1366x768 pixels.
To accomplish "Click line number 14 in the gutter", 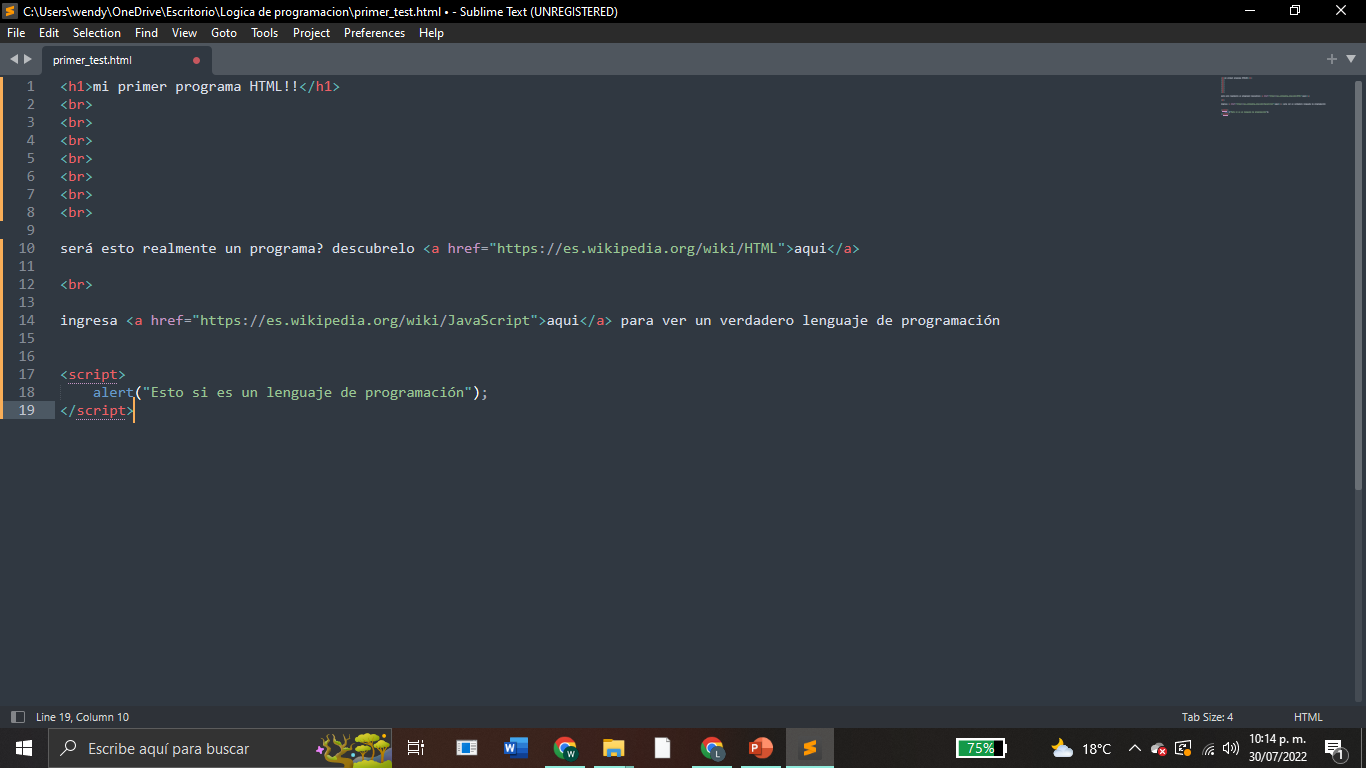I will click(x=26, y=320).
